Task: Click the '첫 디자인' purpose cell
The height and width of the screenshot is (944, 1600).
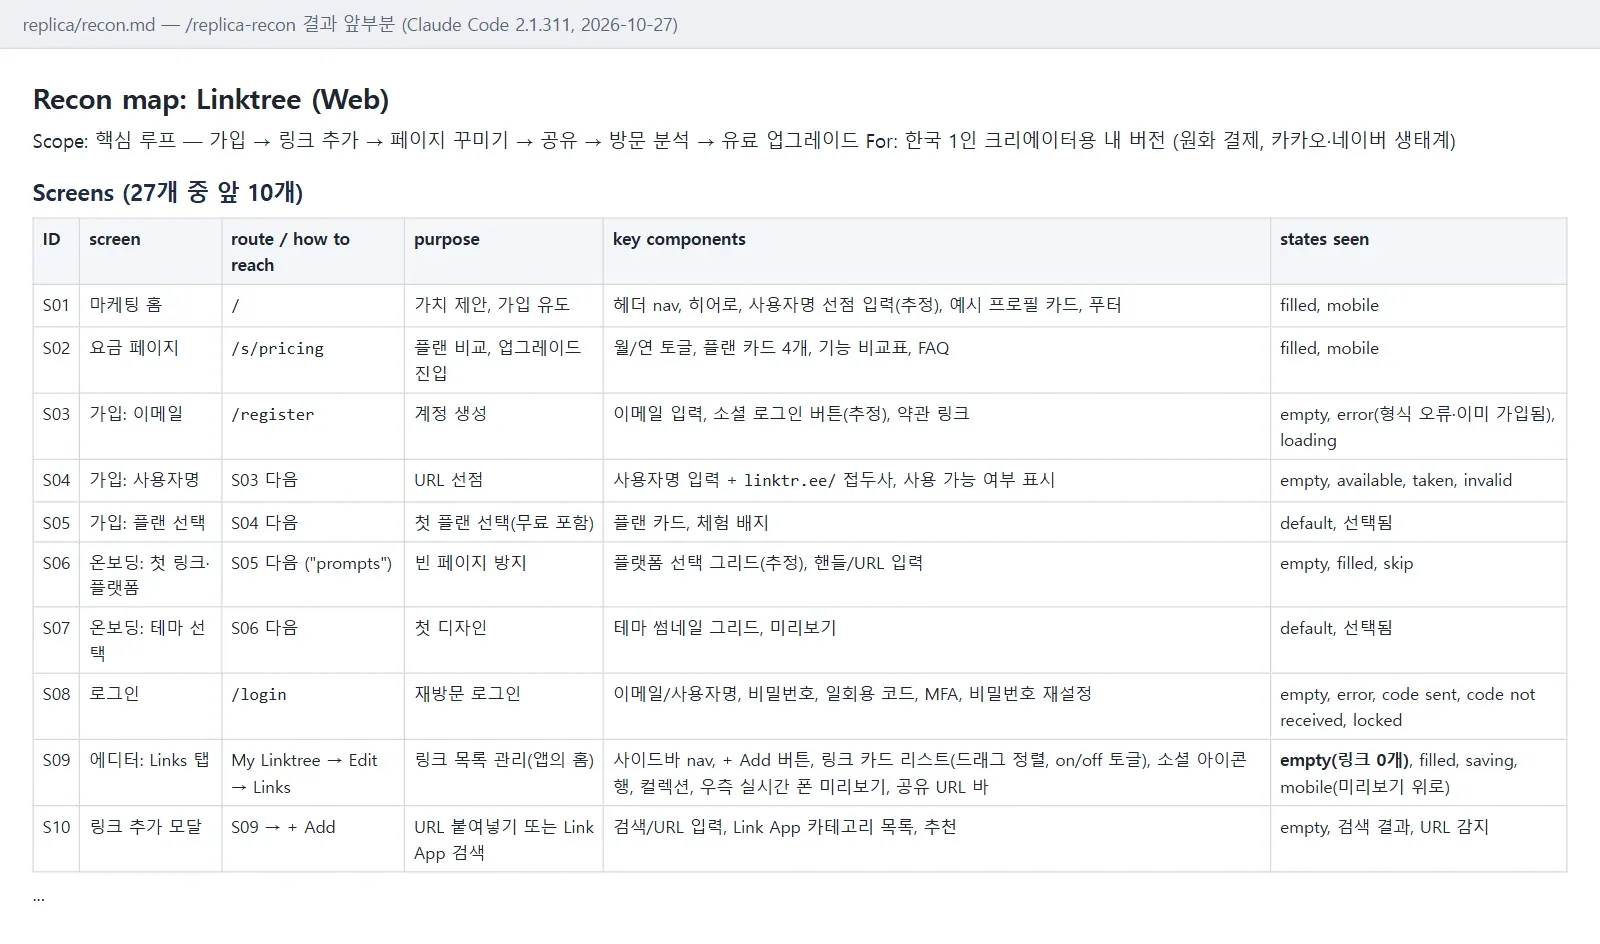Action: 504,640
